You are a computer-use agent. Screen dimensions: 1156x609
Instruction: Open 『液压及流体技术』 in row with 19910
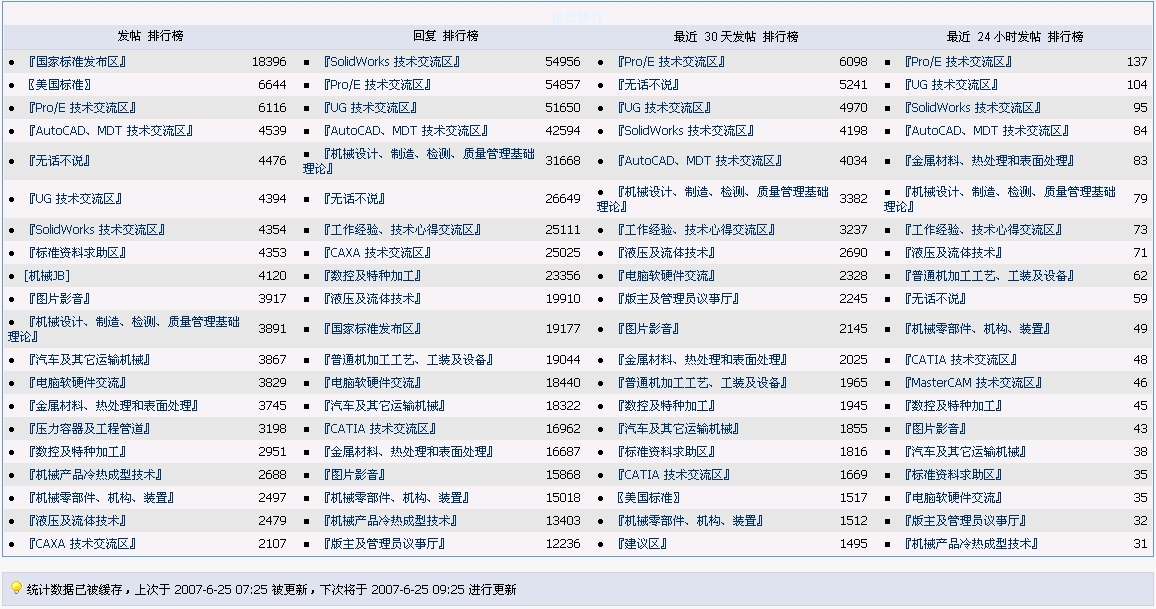tap(372, 299)
